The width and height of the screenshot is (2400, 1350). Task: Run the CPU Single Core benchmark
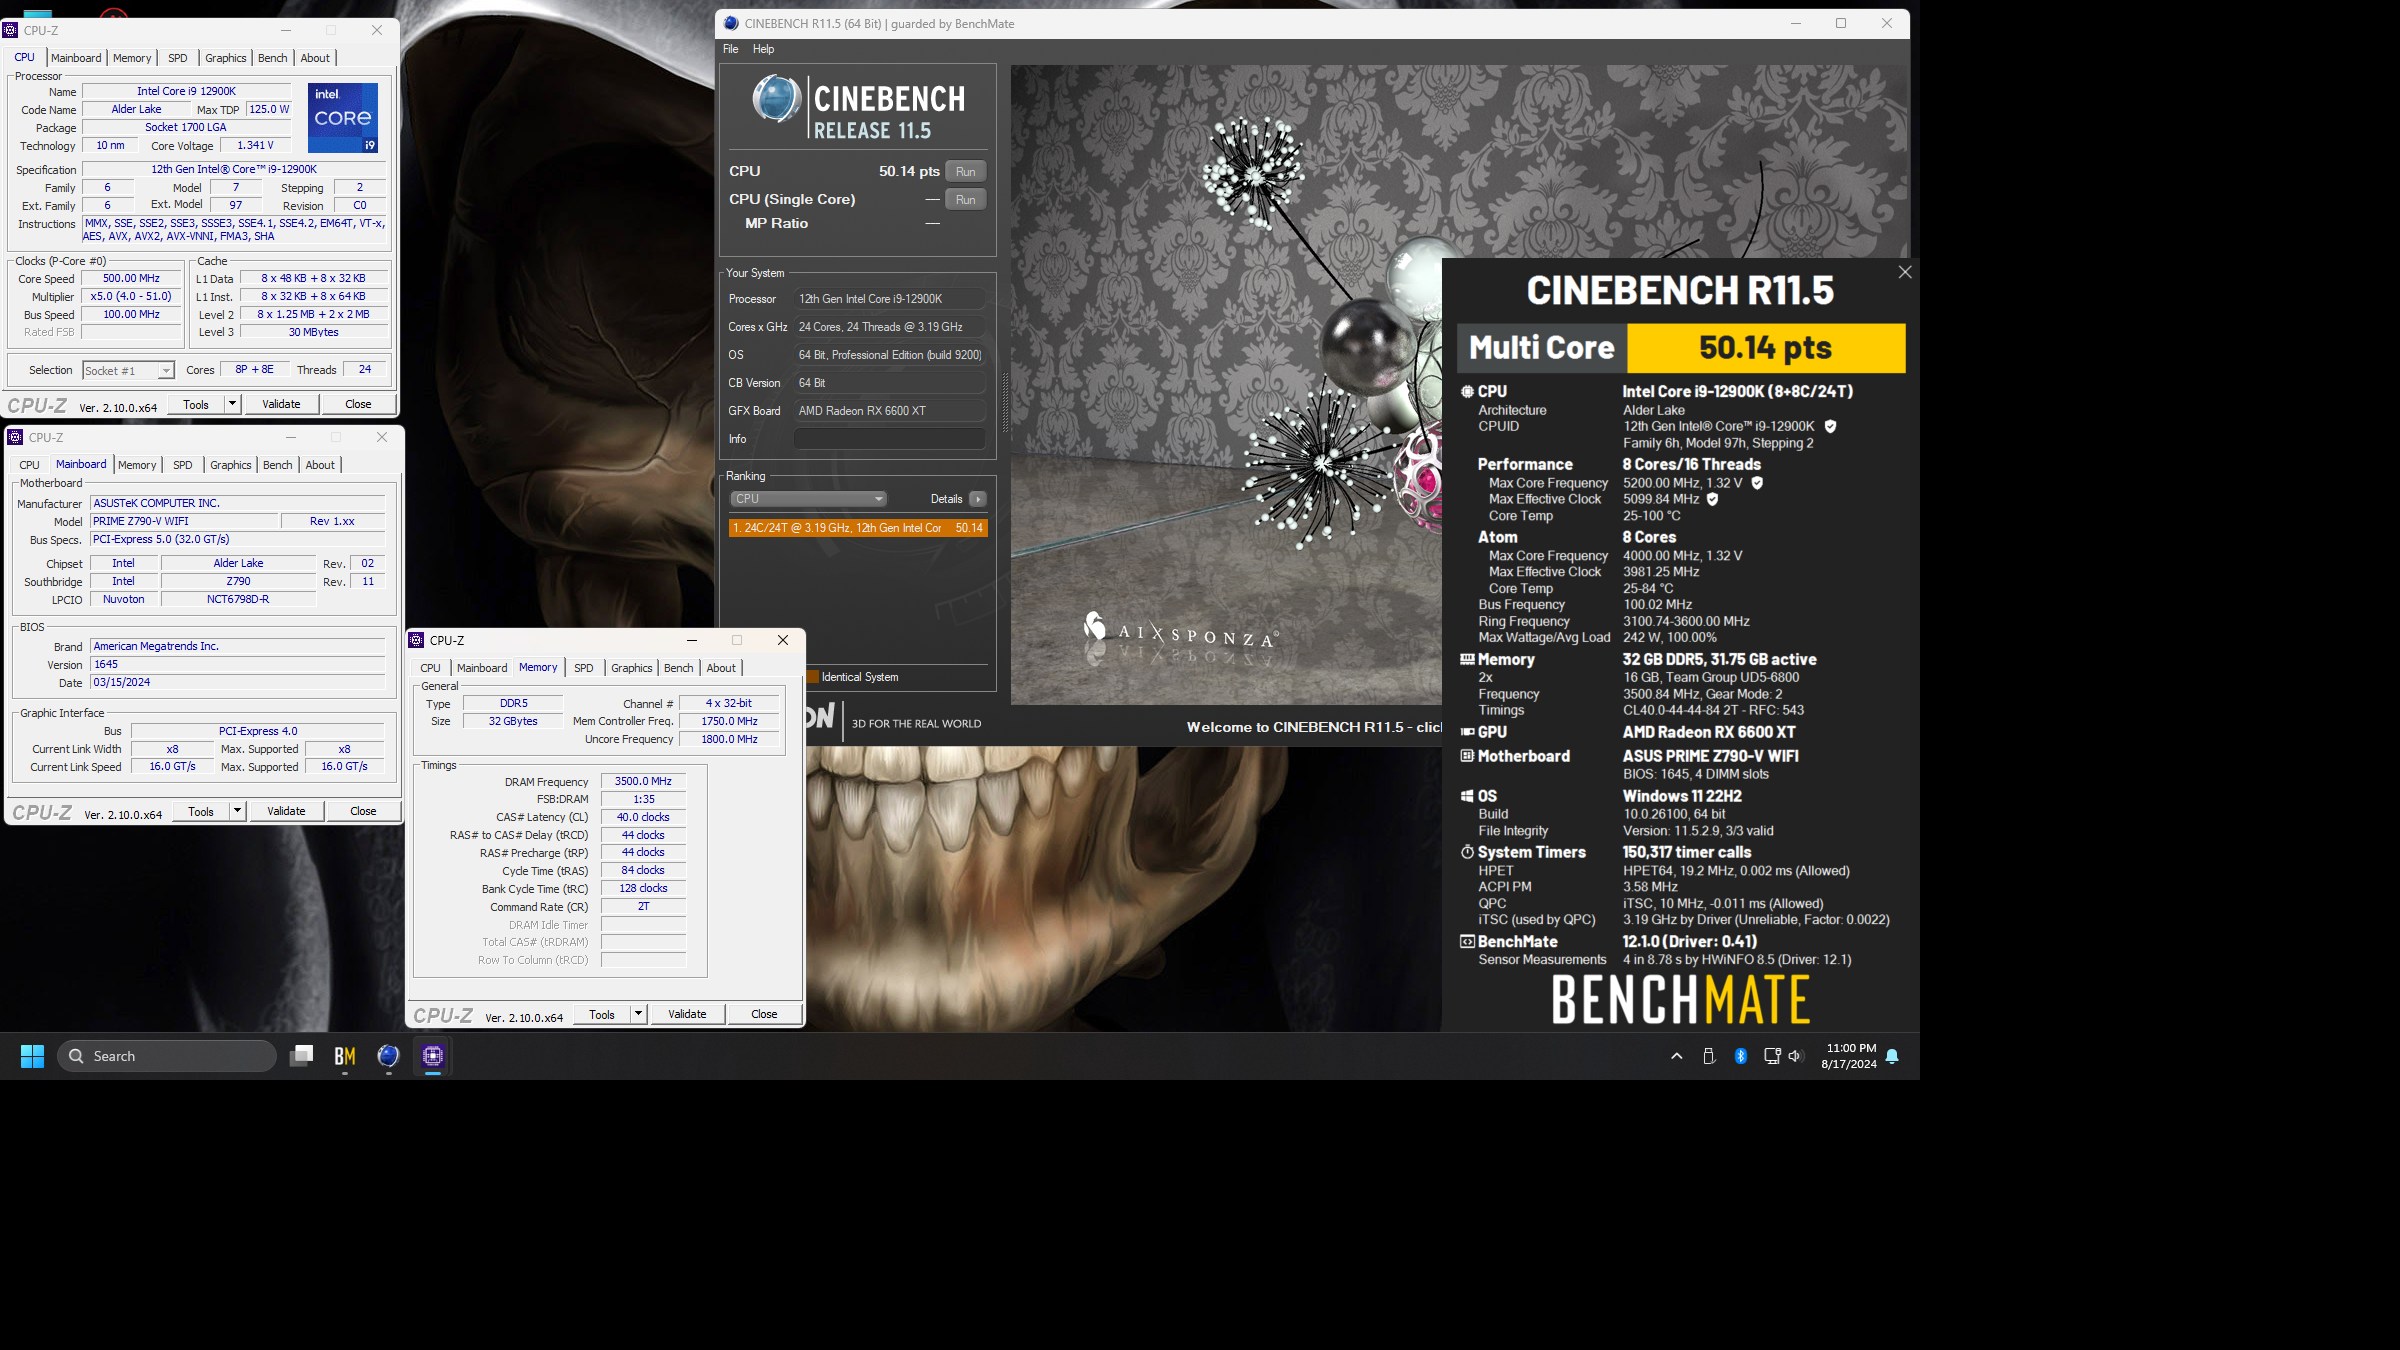(x=965, y=199)
